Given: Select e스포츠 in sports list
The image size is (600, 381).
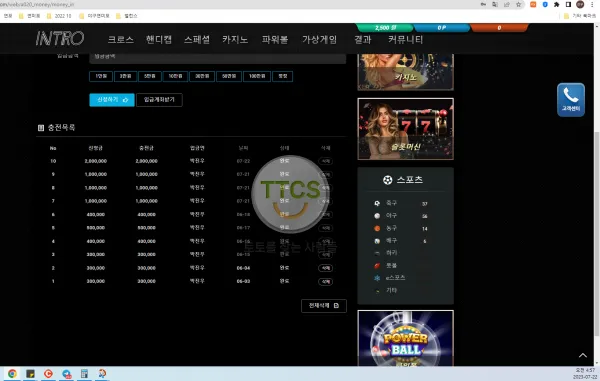Looking at the screenshot, I should coord(395,278).
